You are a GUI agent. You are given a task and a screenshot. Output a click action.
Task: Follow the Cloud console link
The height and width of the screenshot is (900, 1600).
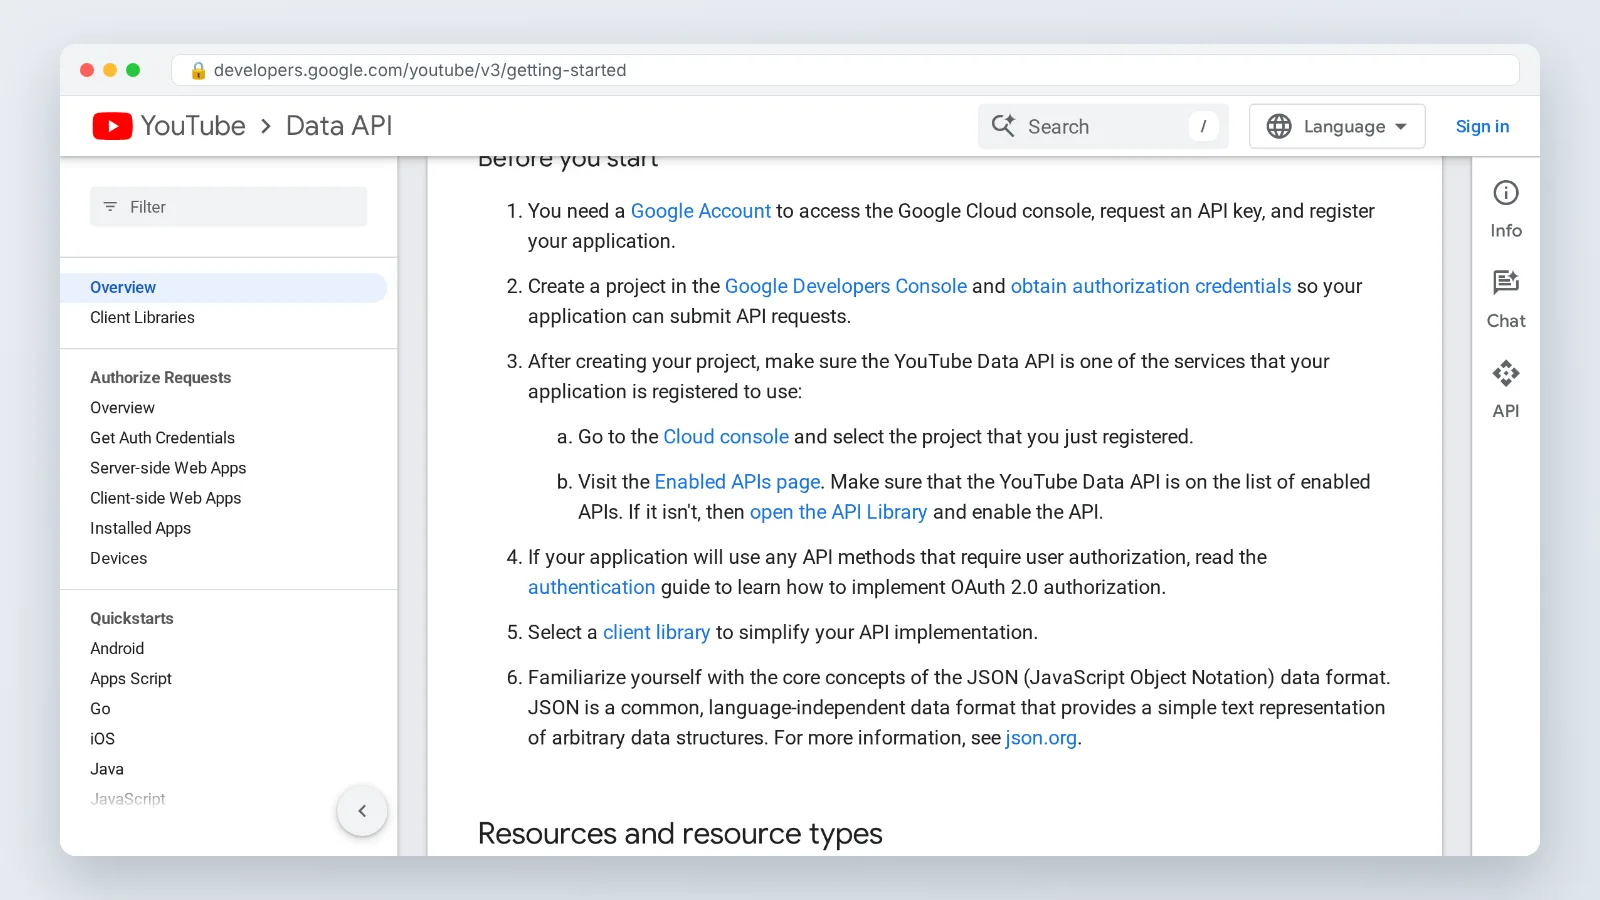click(726, 437)
